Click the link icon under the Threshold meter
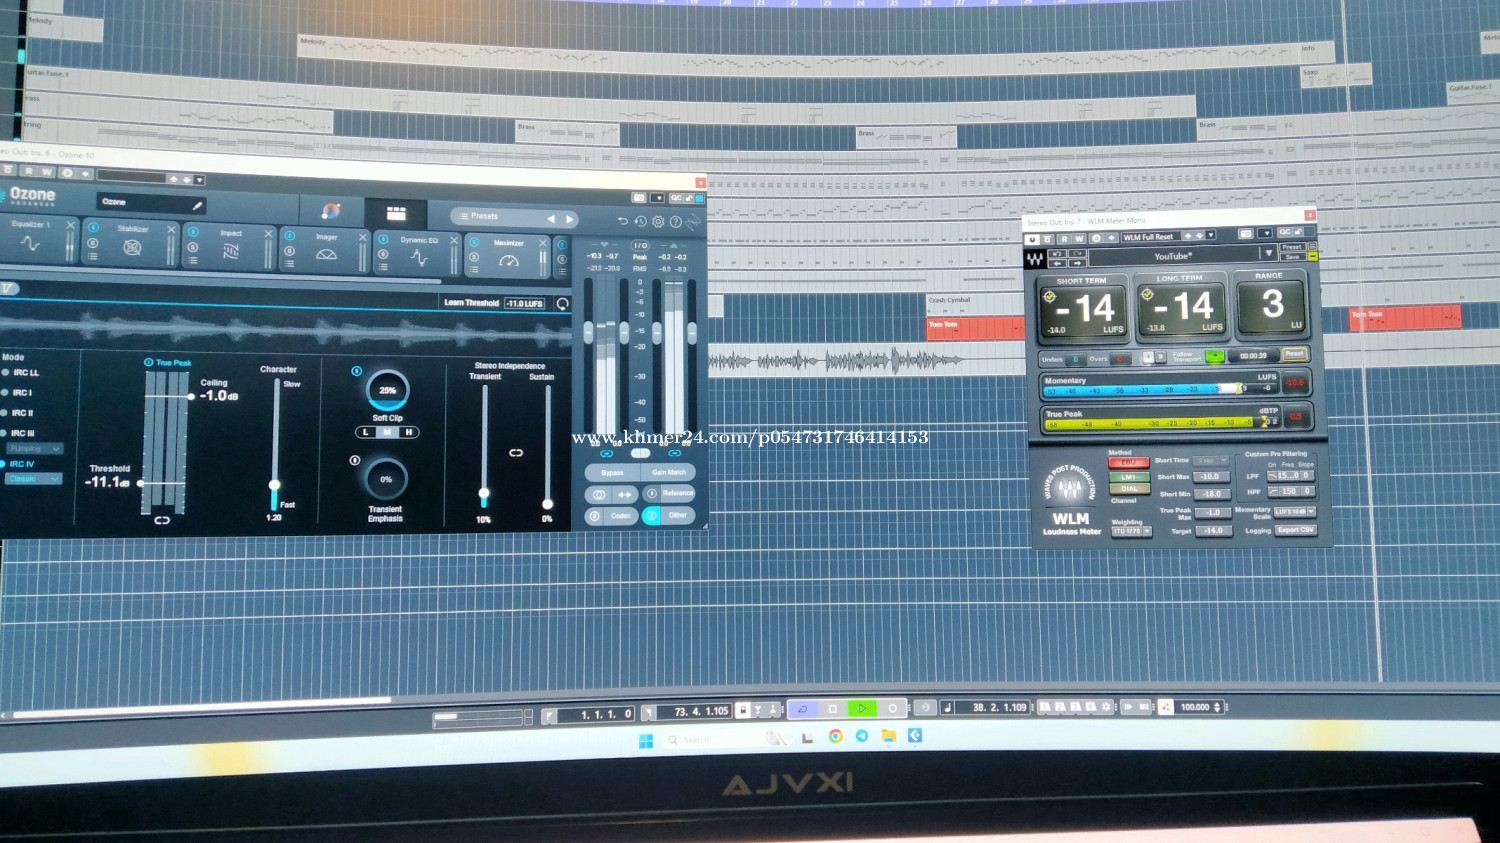 click(x=162, y=520)
